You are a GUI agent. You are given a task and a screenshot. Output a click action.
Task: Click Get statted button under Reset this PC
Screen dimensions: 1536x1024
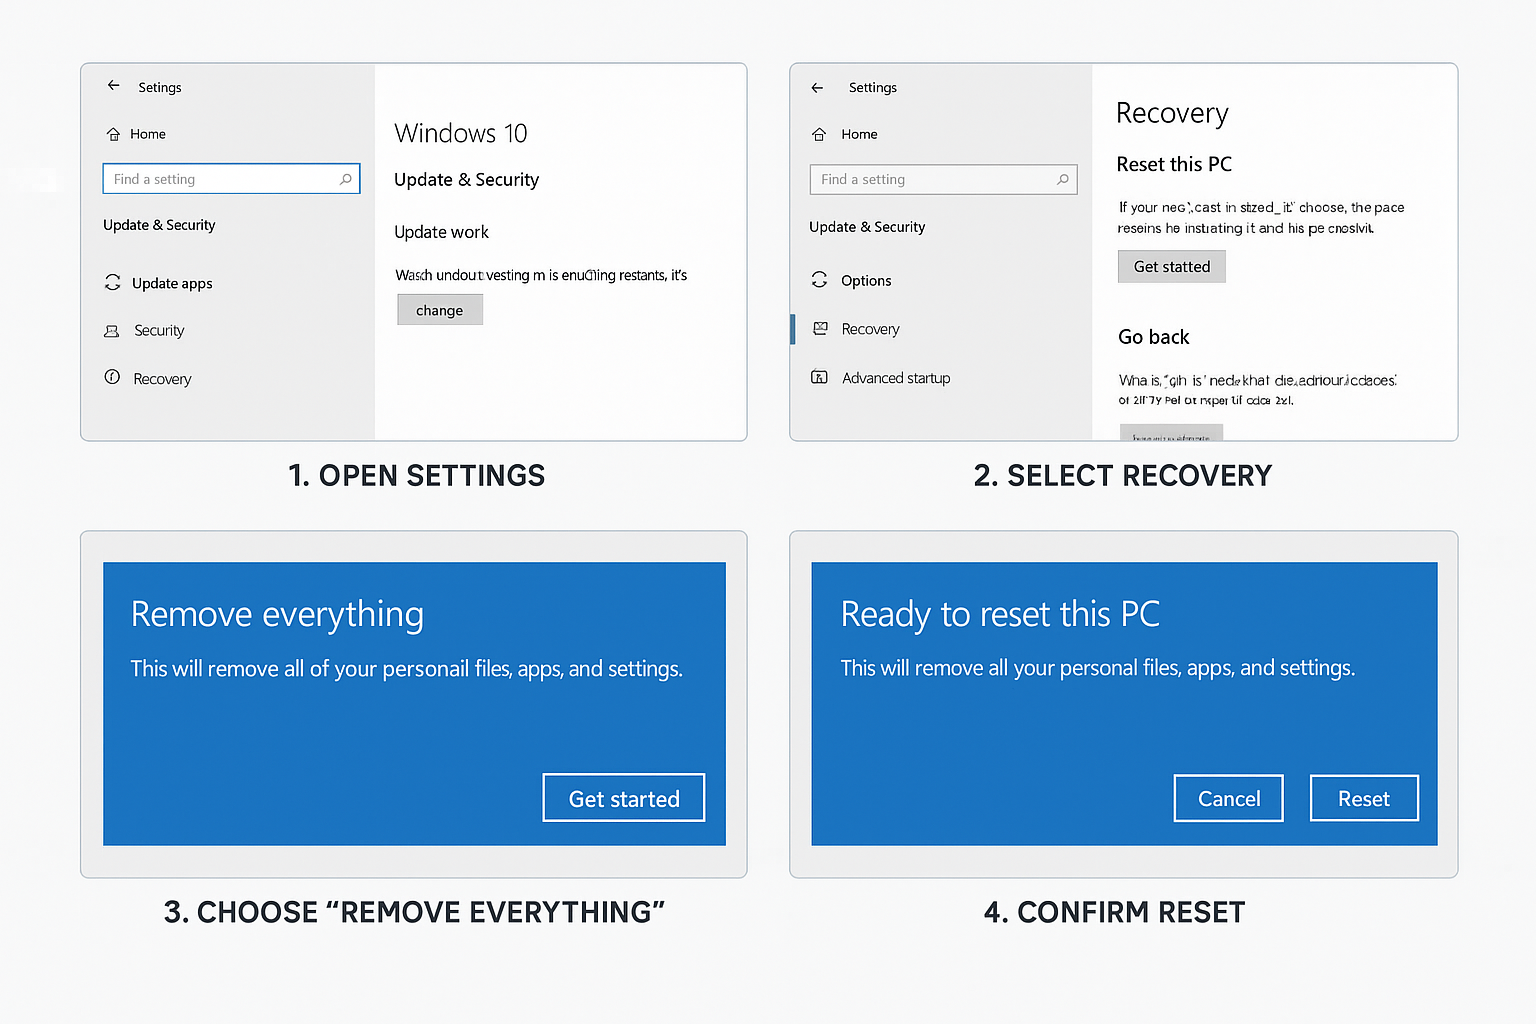tap(1171, 267)
